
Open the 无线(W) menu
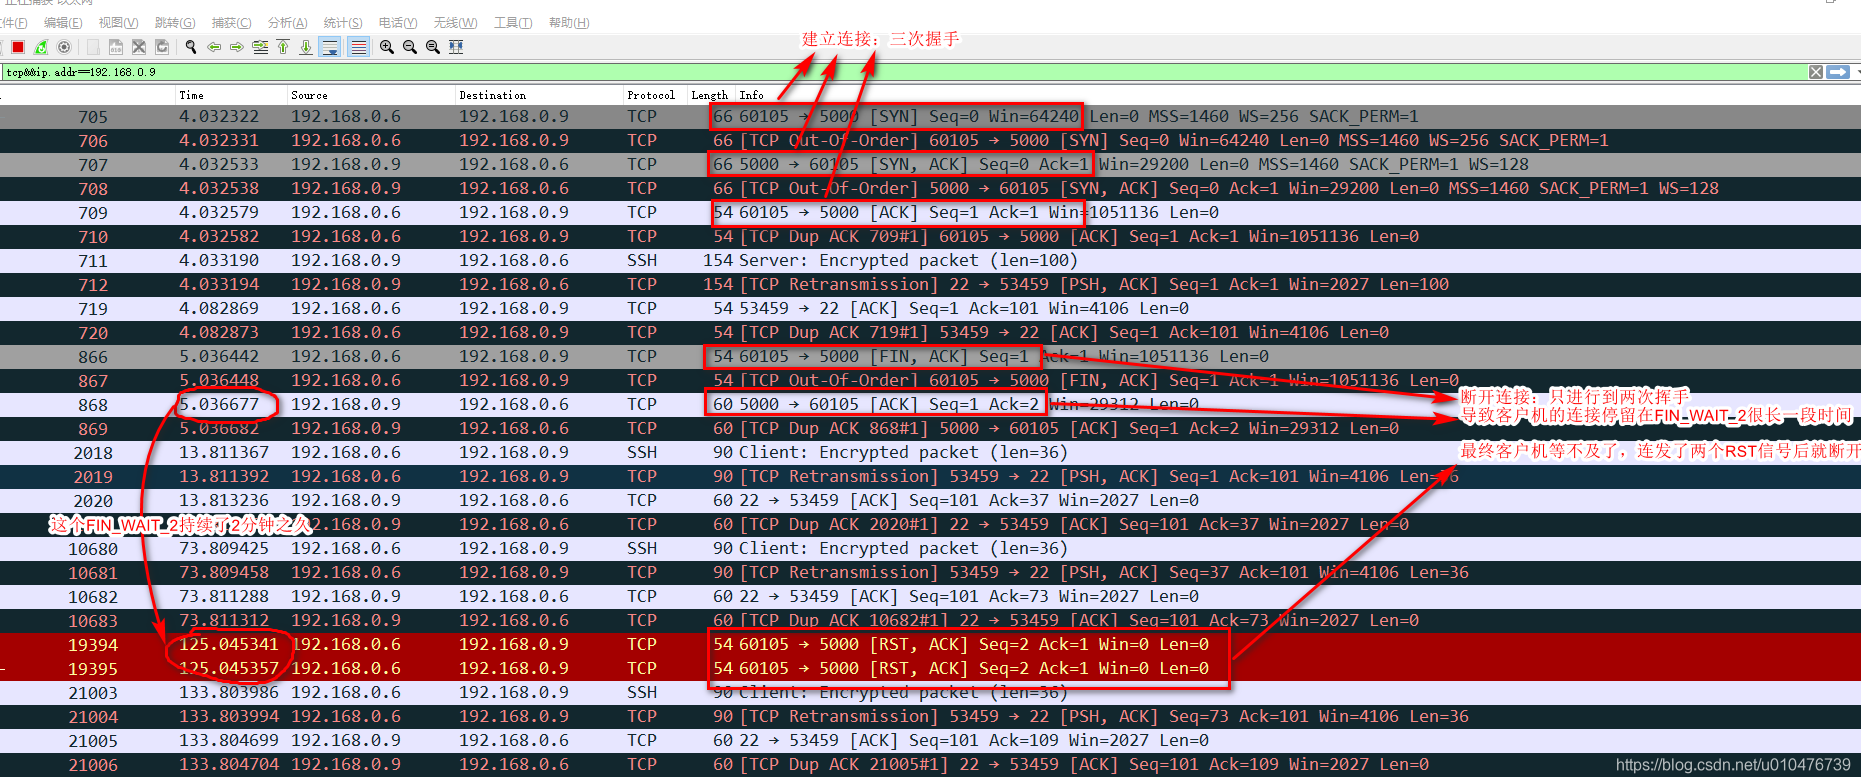455,23
